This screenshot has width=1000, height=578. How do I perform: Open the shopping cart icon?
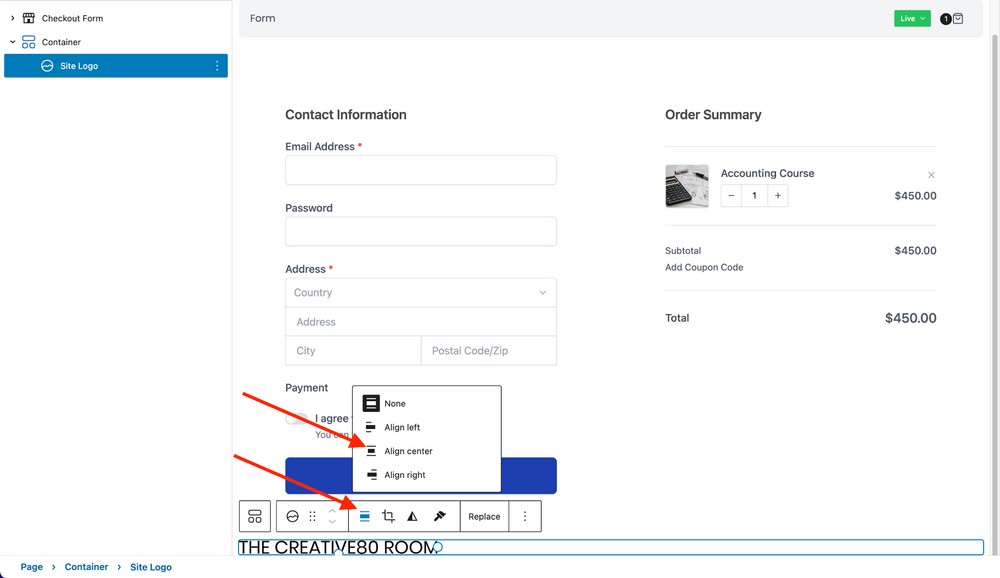pos(957,19)
